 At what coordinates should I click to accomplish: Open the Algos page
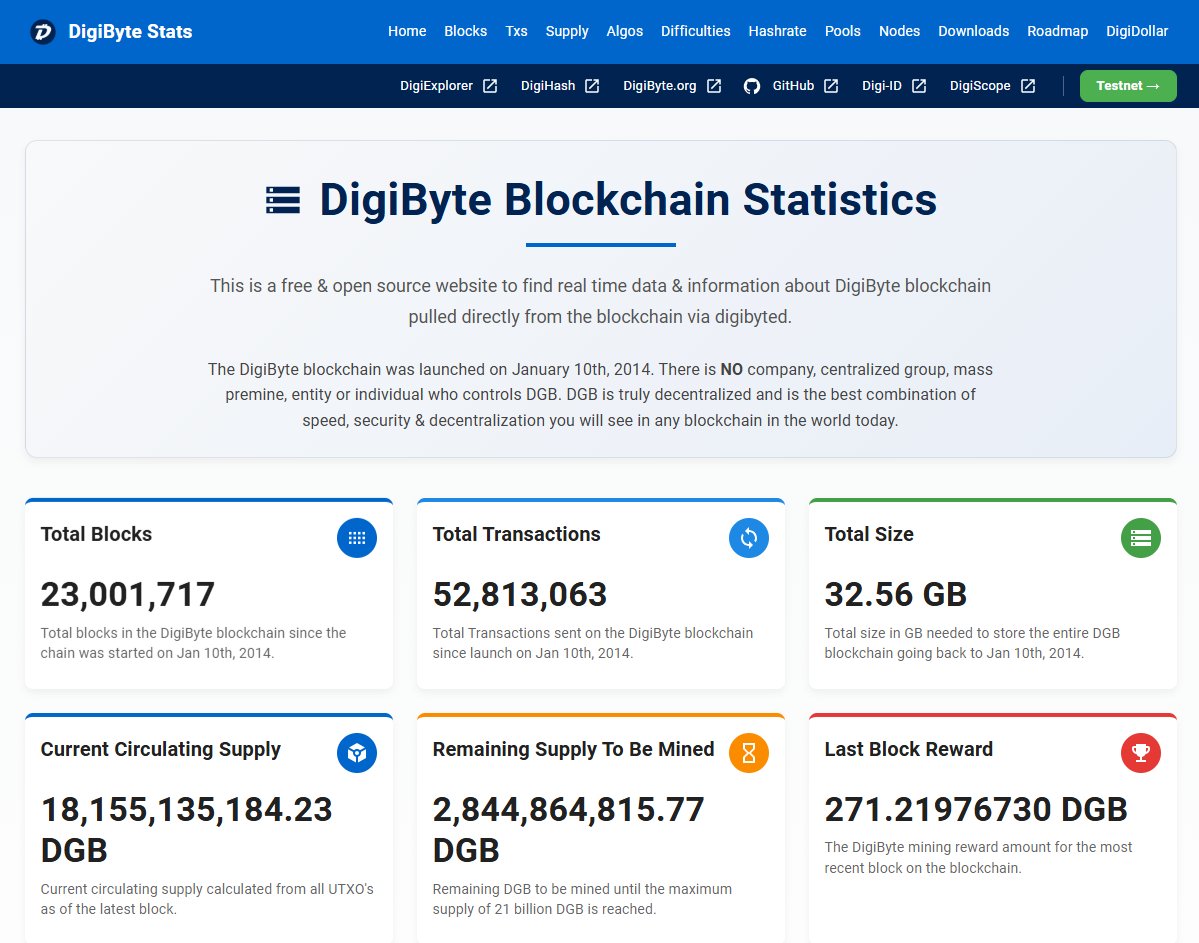point(625,31)
